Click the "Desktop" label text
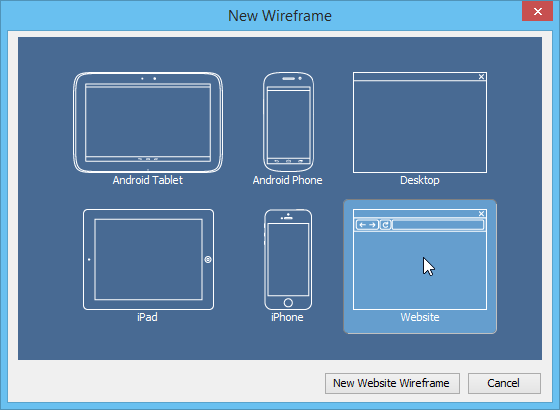560x410 pixels. (420, 180)
